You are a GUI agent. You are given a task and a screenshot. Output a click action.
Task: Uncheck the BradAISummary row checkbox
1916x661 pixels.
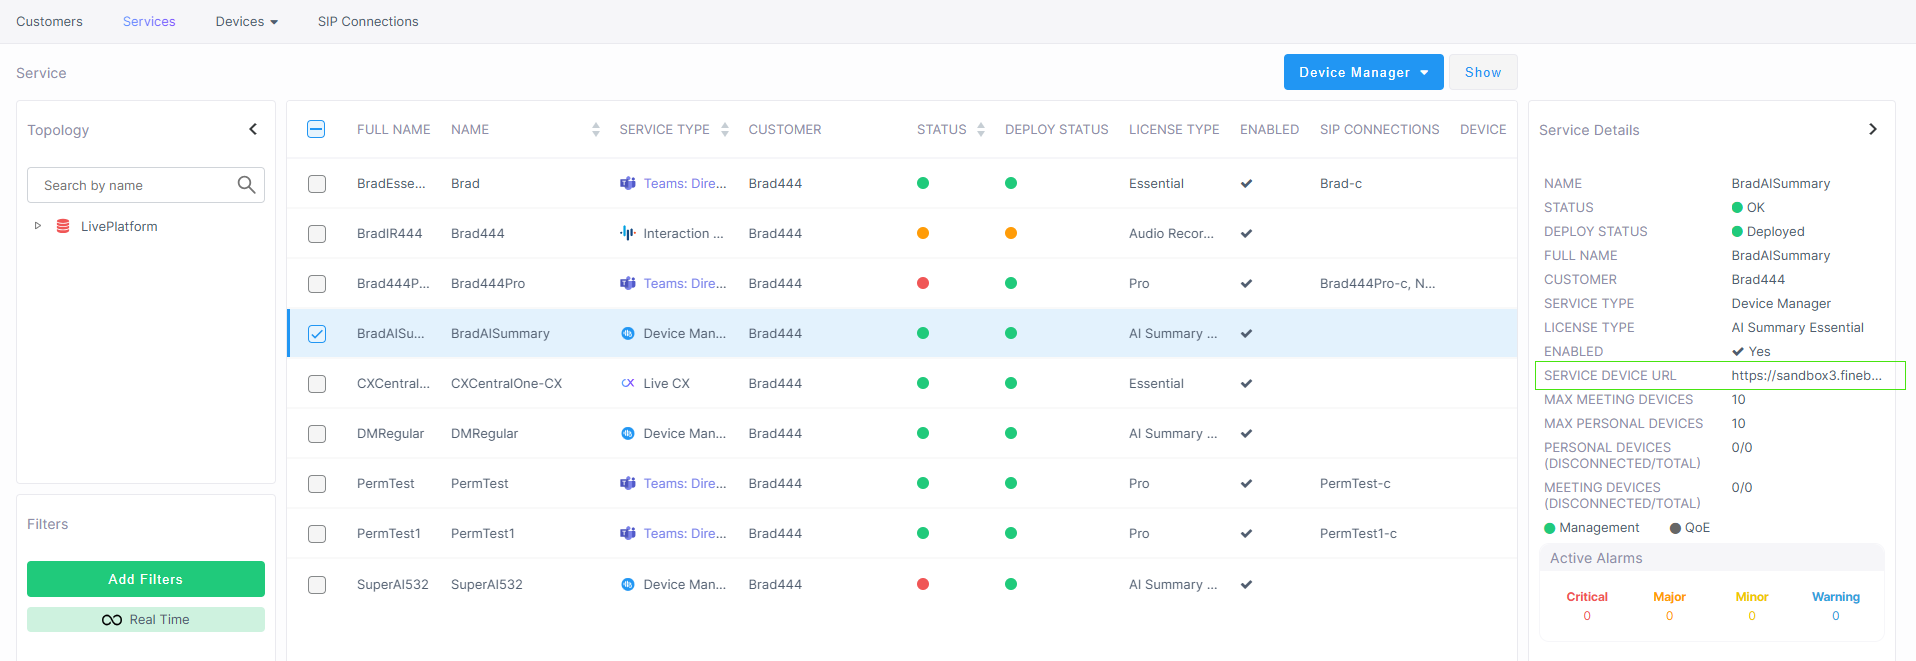point(317,334)
